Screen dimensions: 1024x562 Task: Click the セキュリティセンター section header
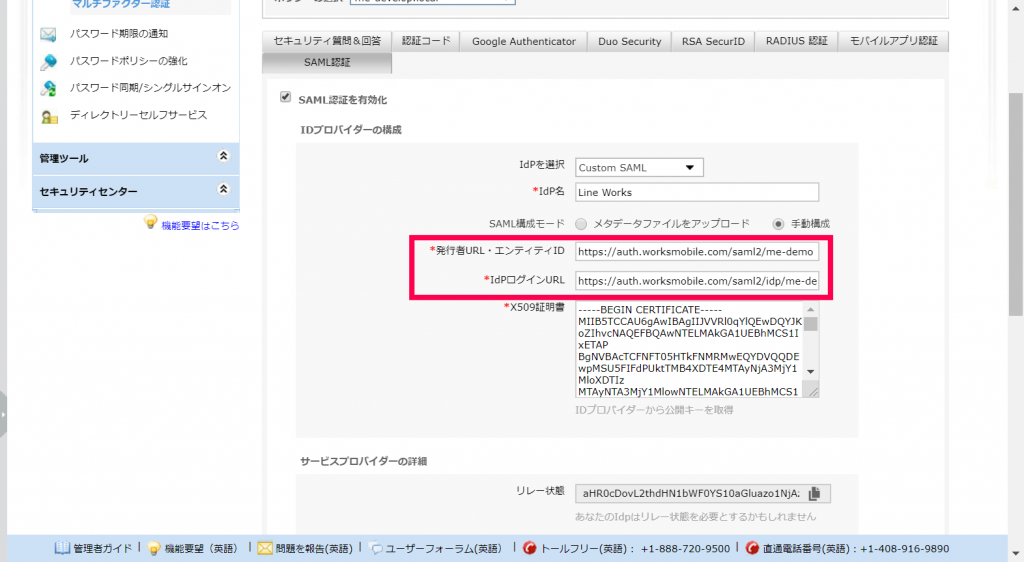(136, 192)
